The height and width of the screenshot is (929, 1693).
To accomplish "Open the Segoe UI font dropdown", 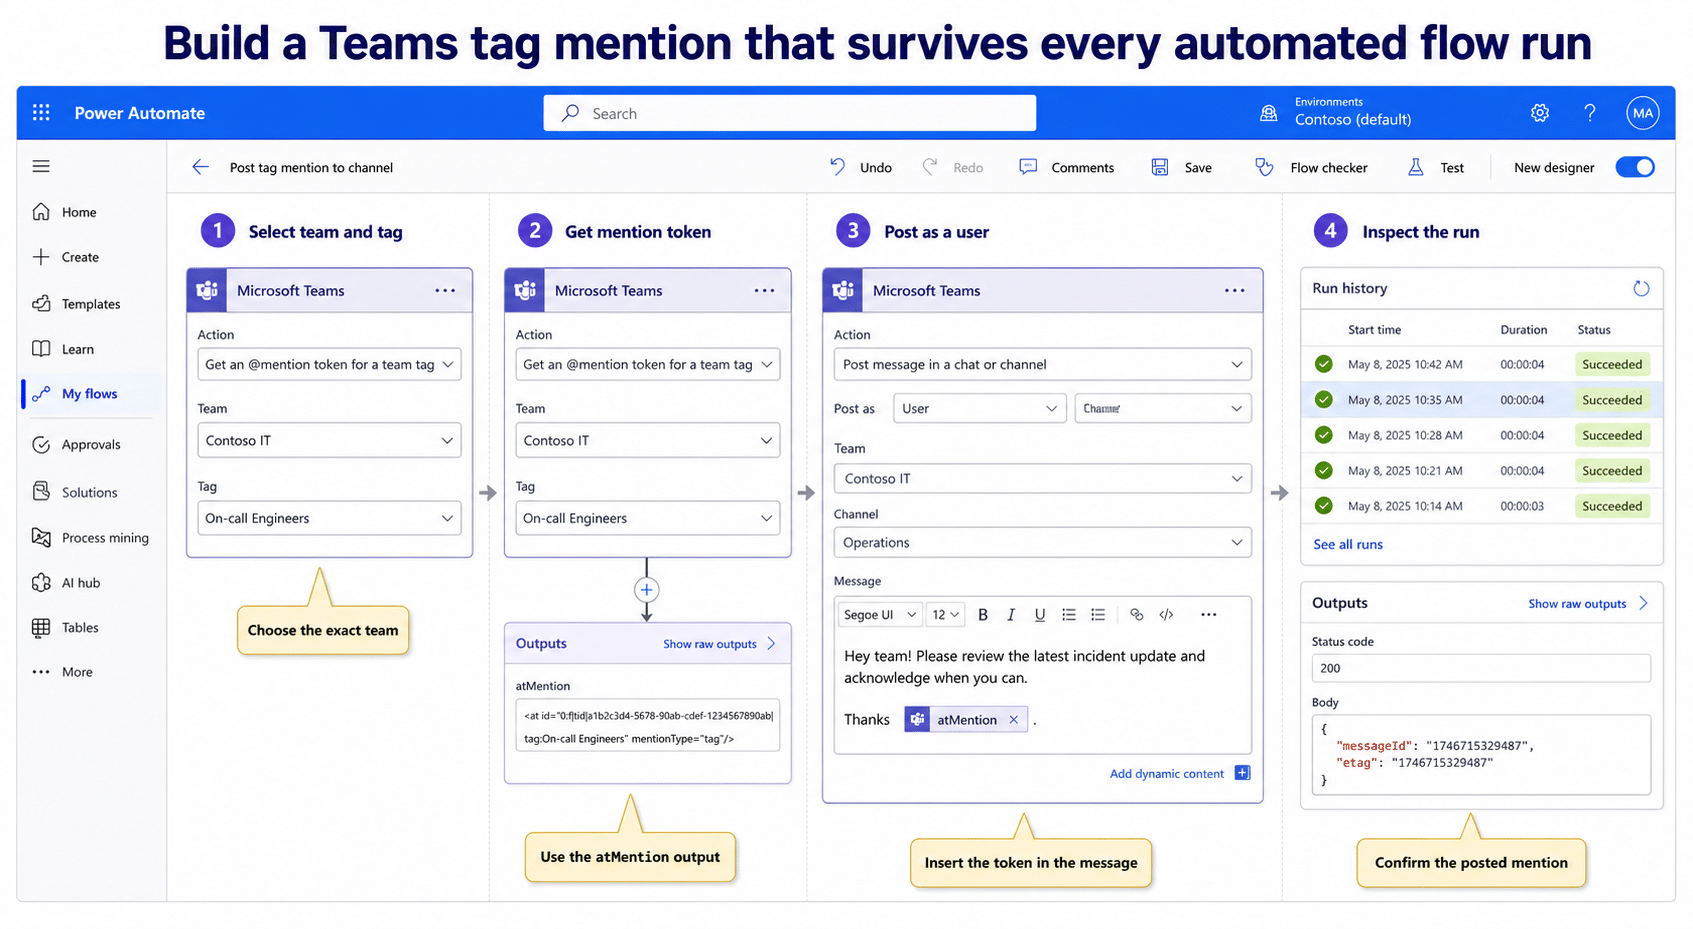I will pyautogui.click(x=880, y=615).
